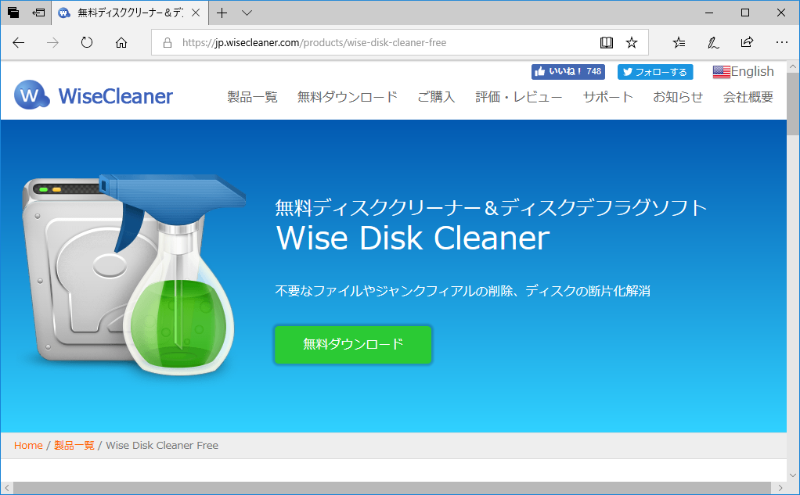
Task: Click the add notes pen icon
Action: pyautogui.click(x=713, y=42)
